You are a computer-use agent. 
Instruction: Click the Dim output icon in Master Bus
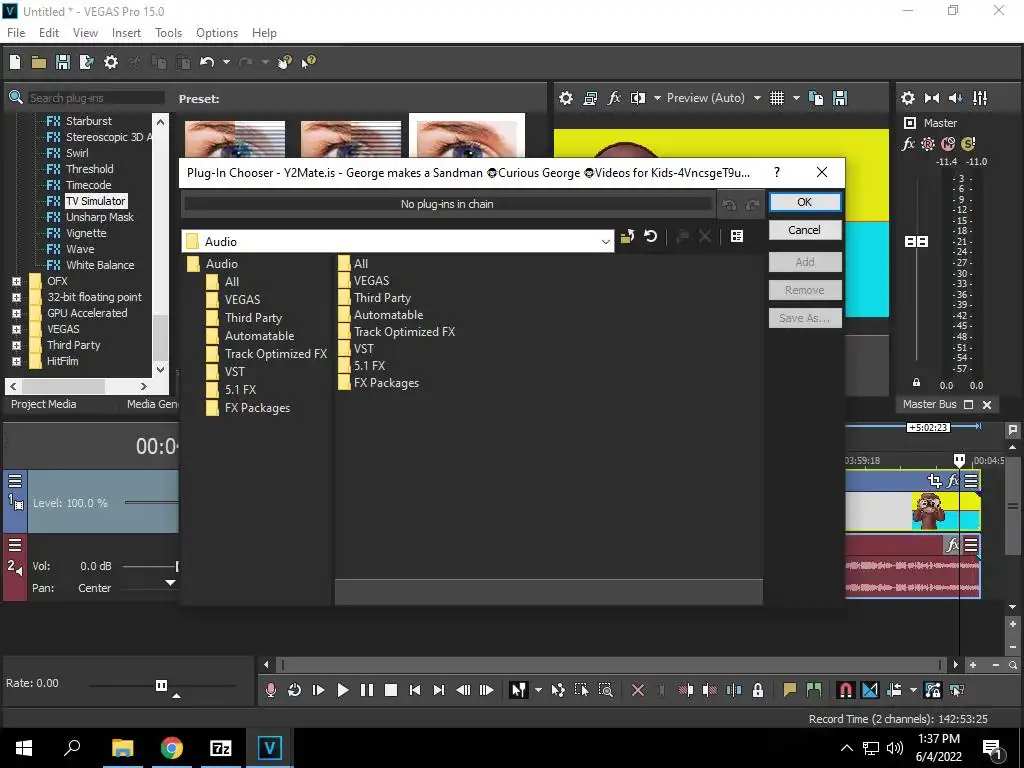click(955, 98)
